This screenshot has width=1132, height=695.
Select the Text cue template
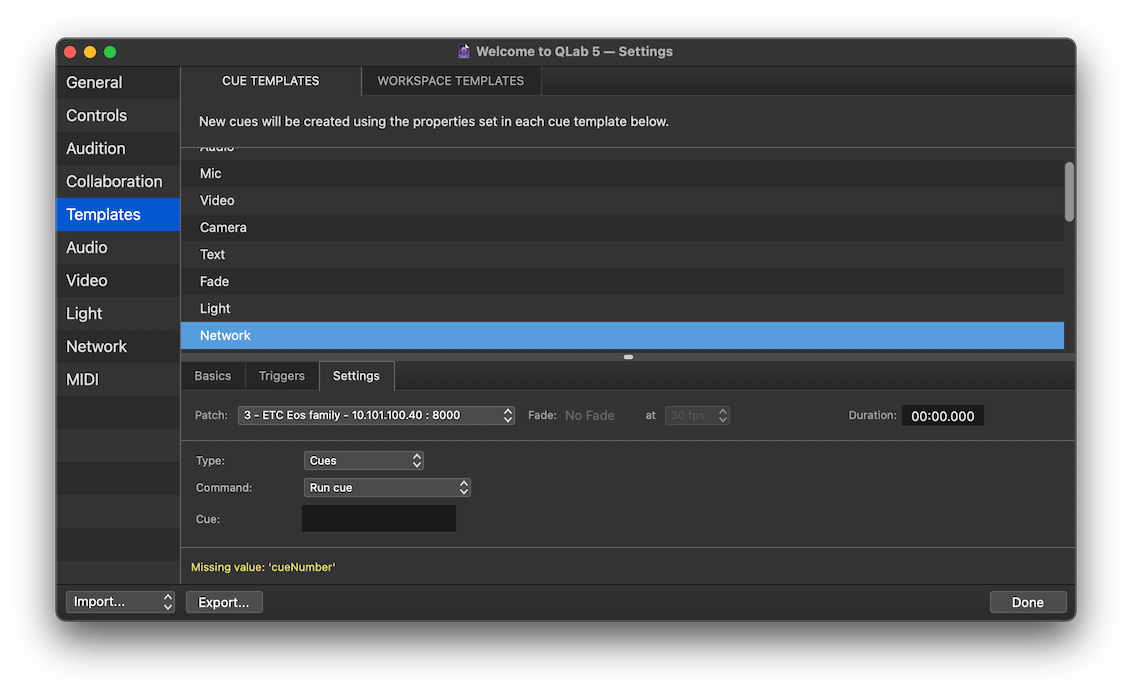coord(622,255)
